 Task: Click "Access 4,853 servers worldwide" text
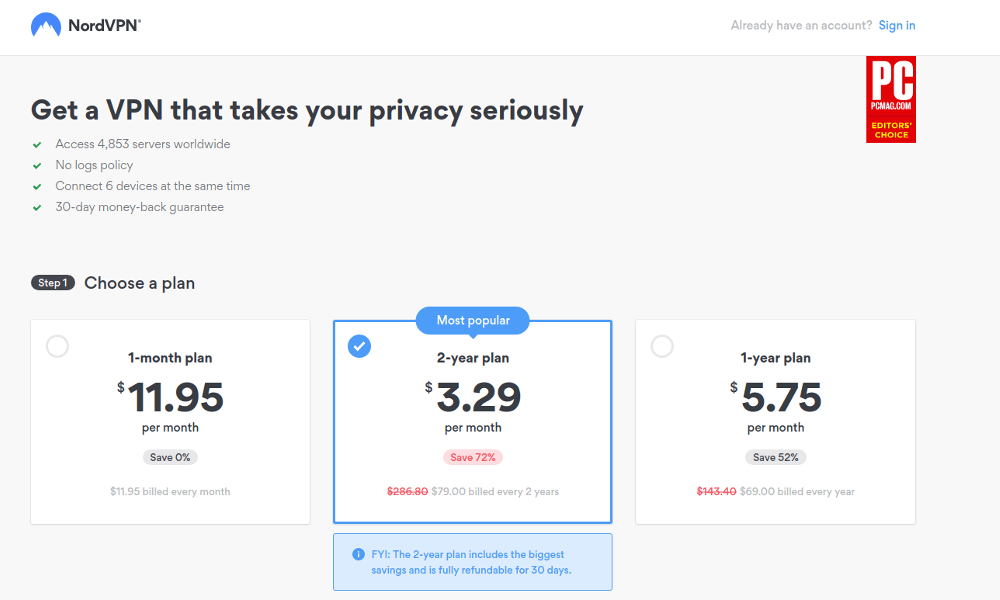point(143,144)
